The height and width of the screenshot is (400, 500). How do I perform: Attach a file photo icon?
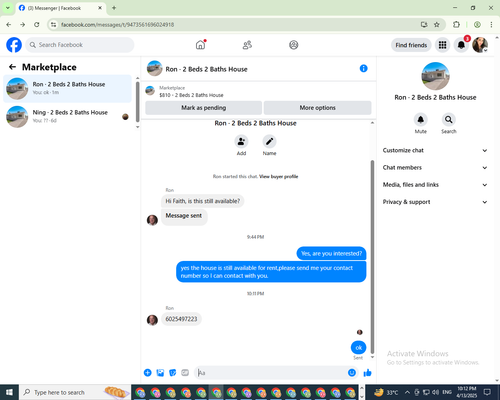160,373
